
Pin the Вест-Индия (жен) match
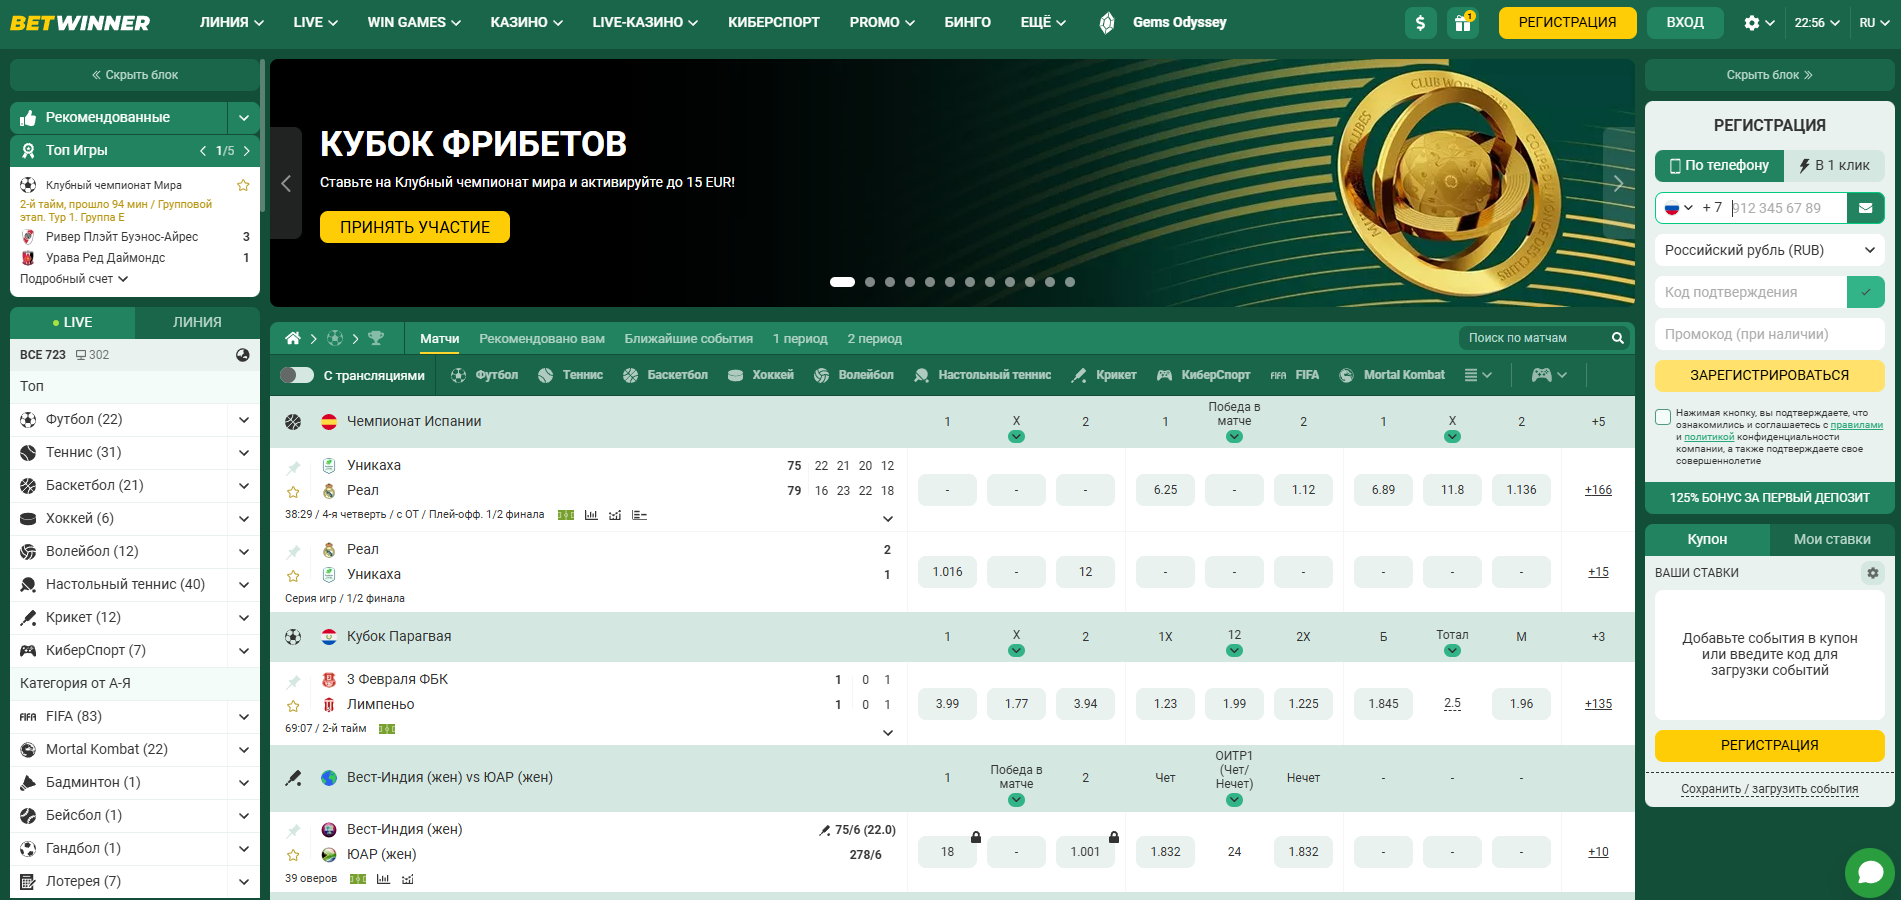point(293,831)
